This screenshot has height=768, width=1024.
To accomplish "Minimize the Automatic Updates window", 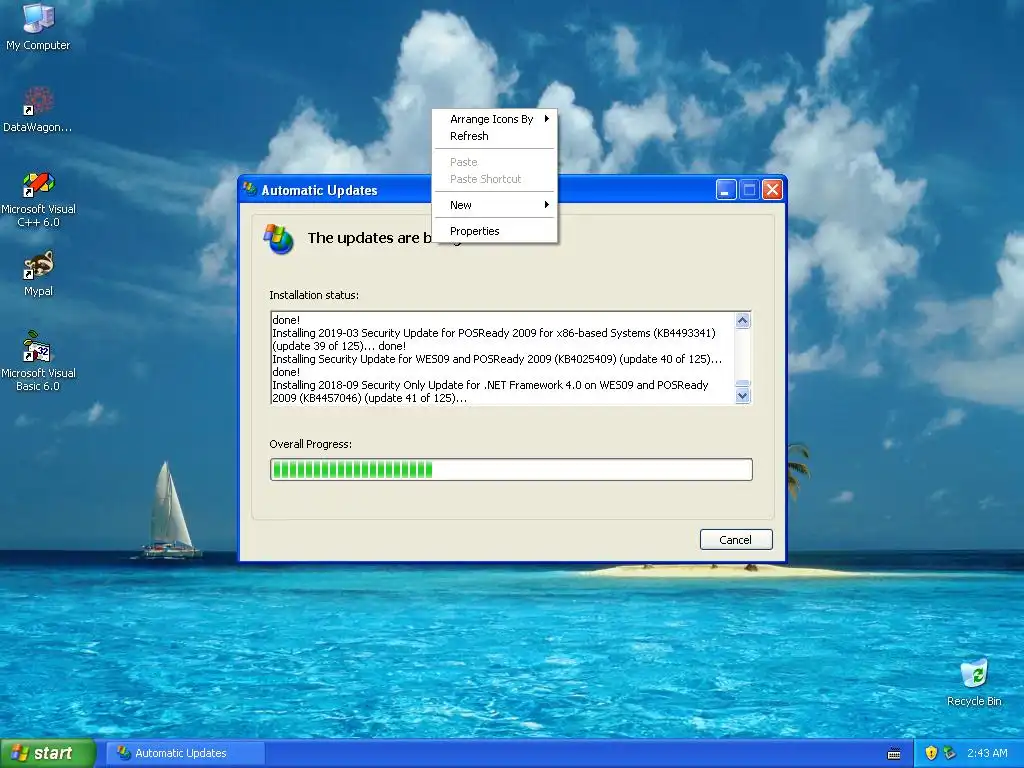I will (x=726, y=190).
